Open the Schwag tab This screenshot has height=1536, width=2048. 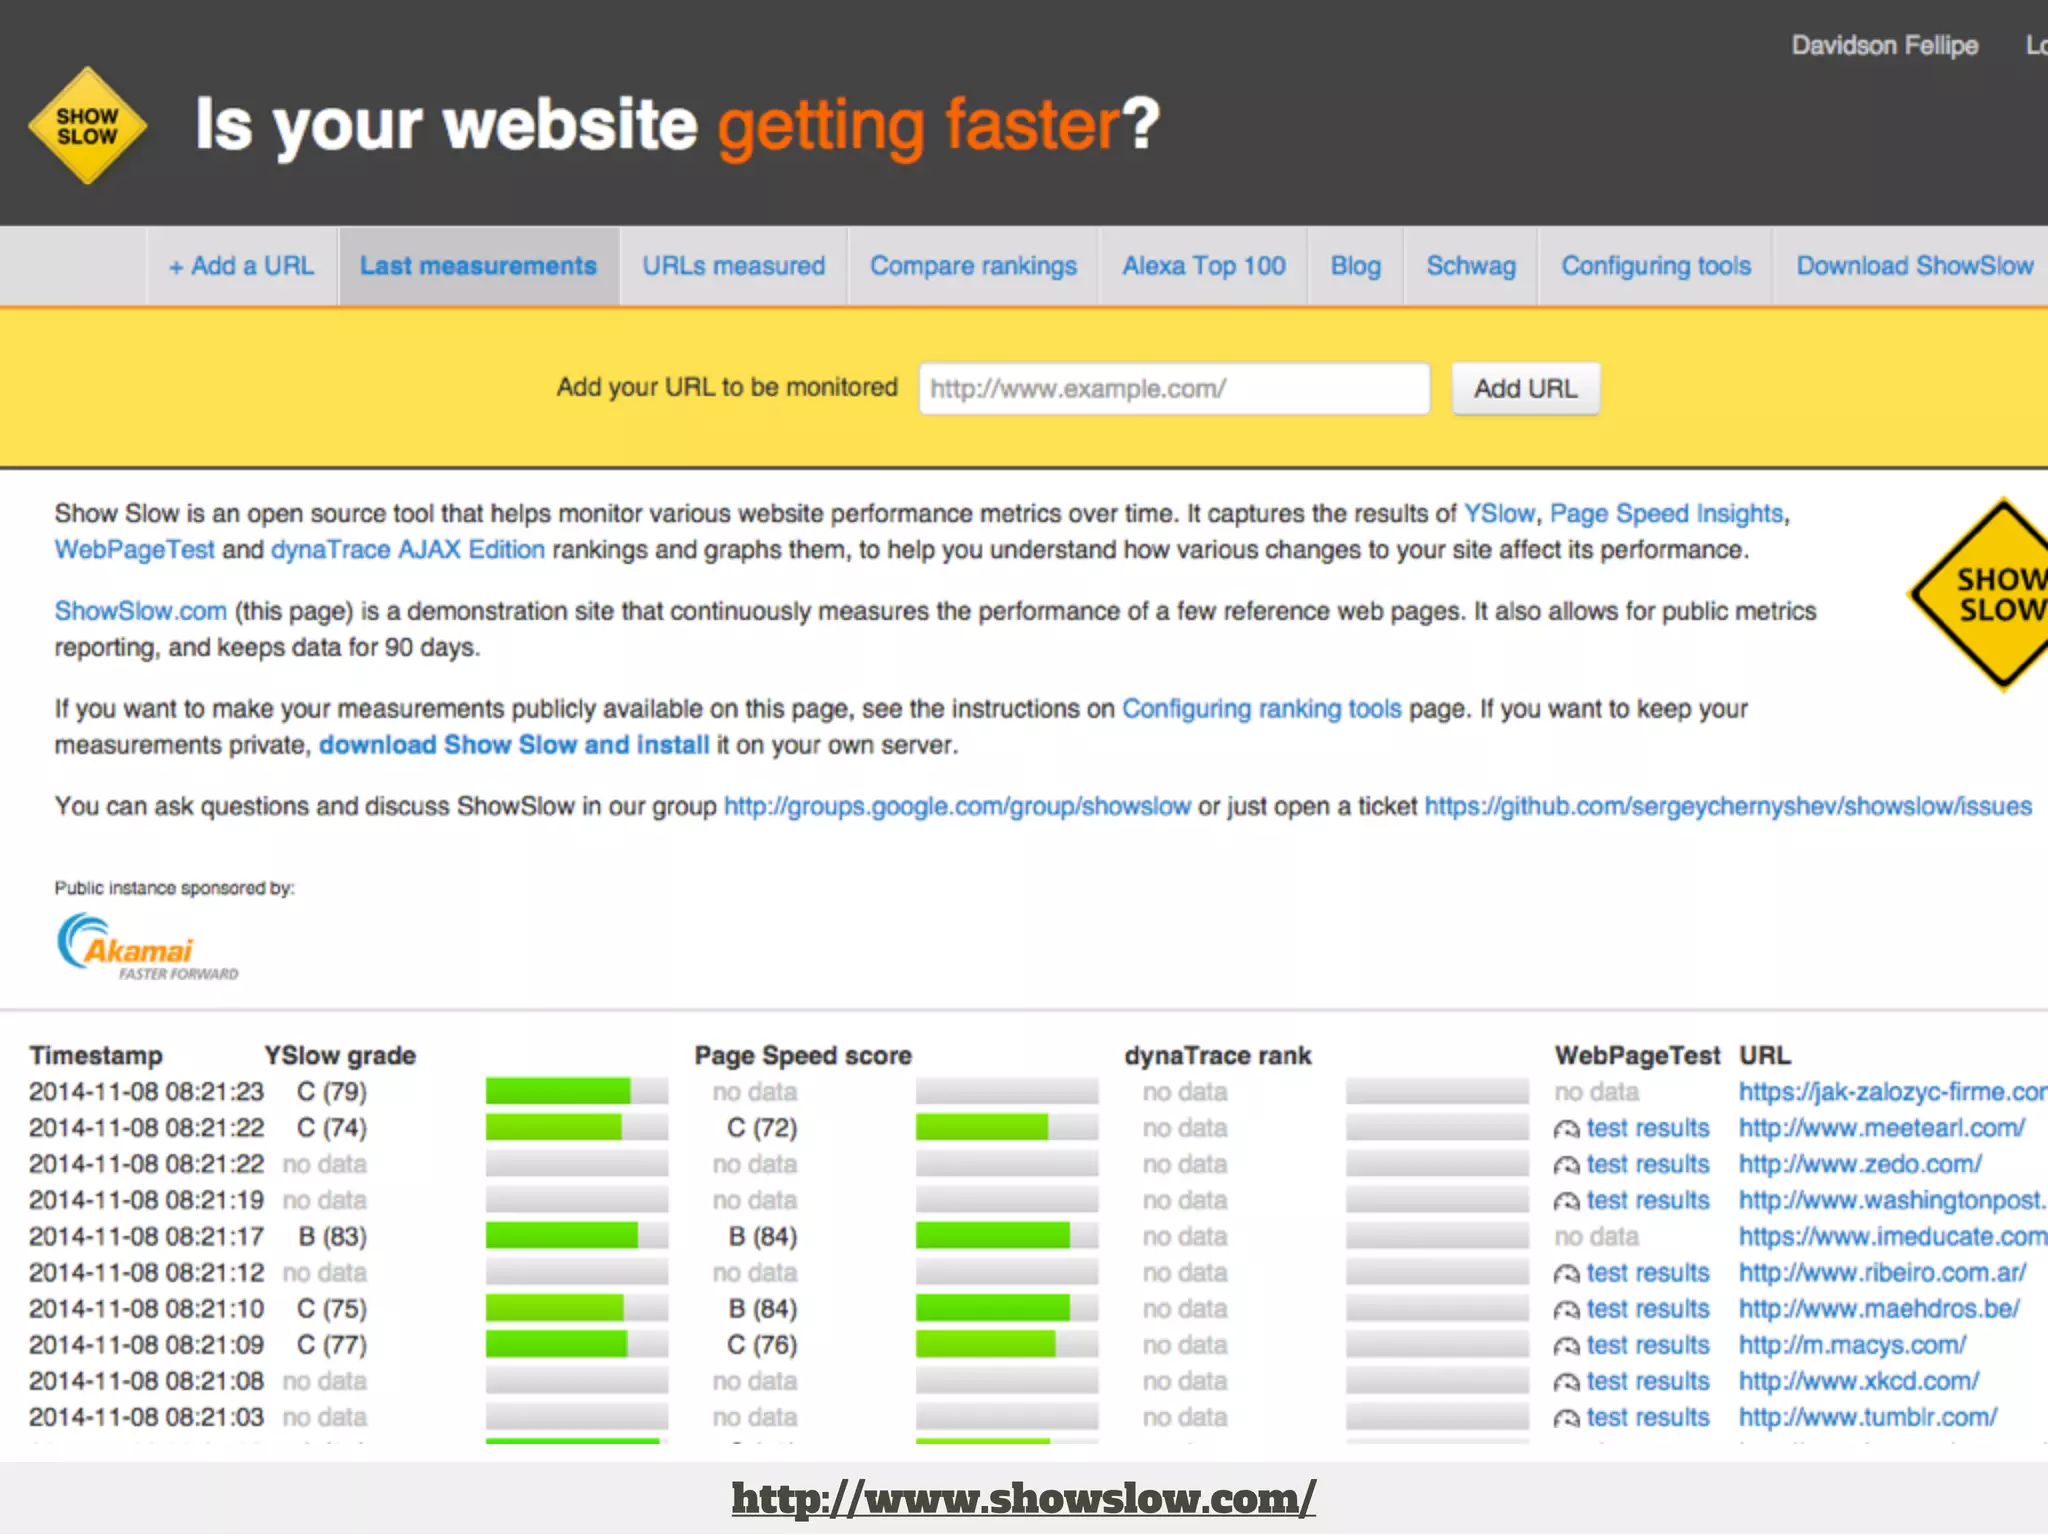1470,266
